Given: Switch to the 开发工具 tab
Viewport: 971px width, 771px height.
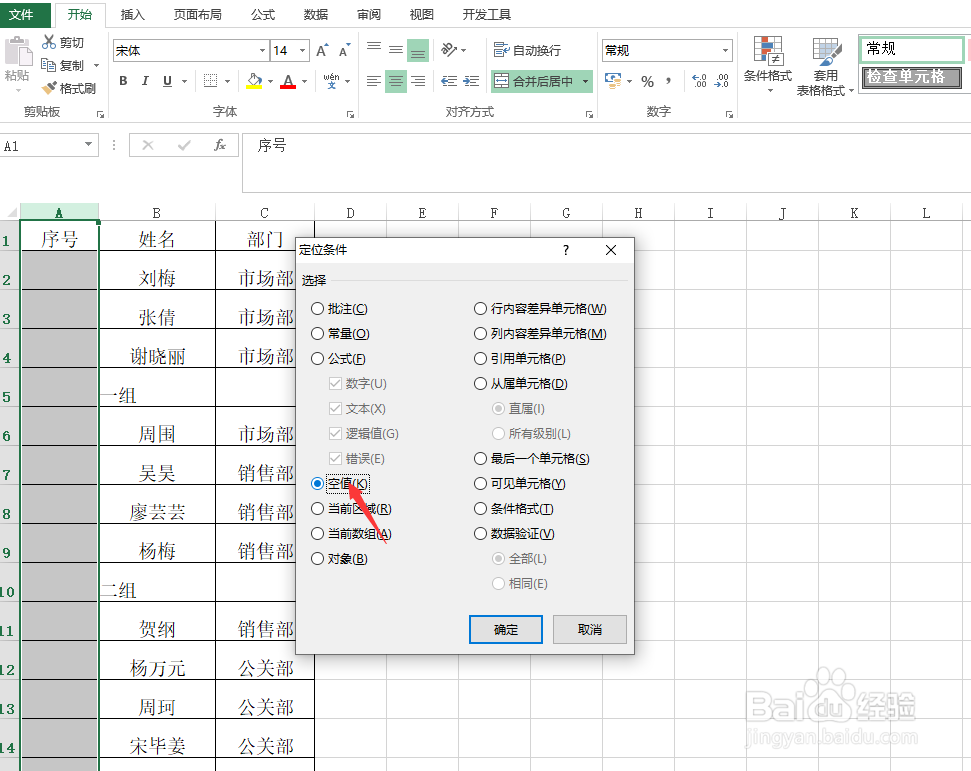Looking at the screenshot, I should coord(487,14).
